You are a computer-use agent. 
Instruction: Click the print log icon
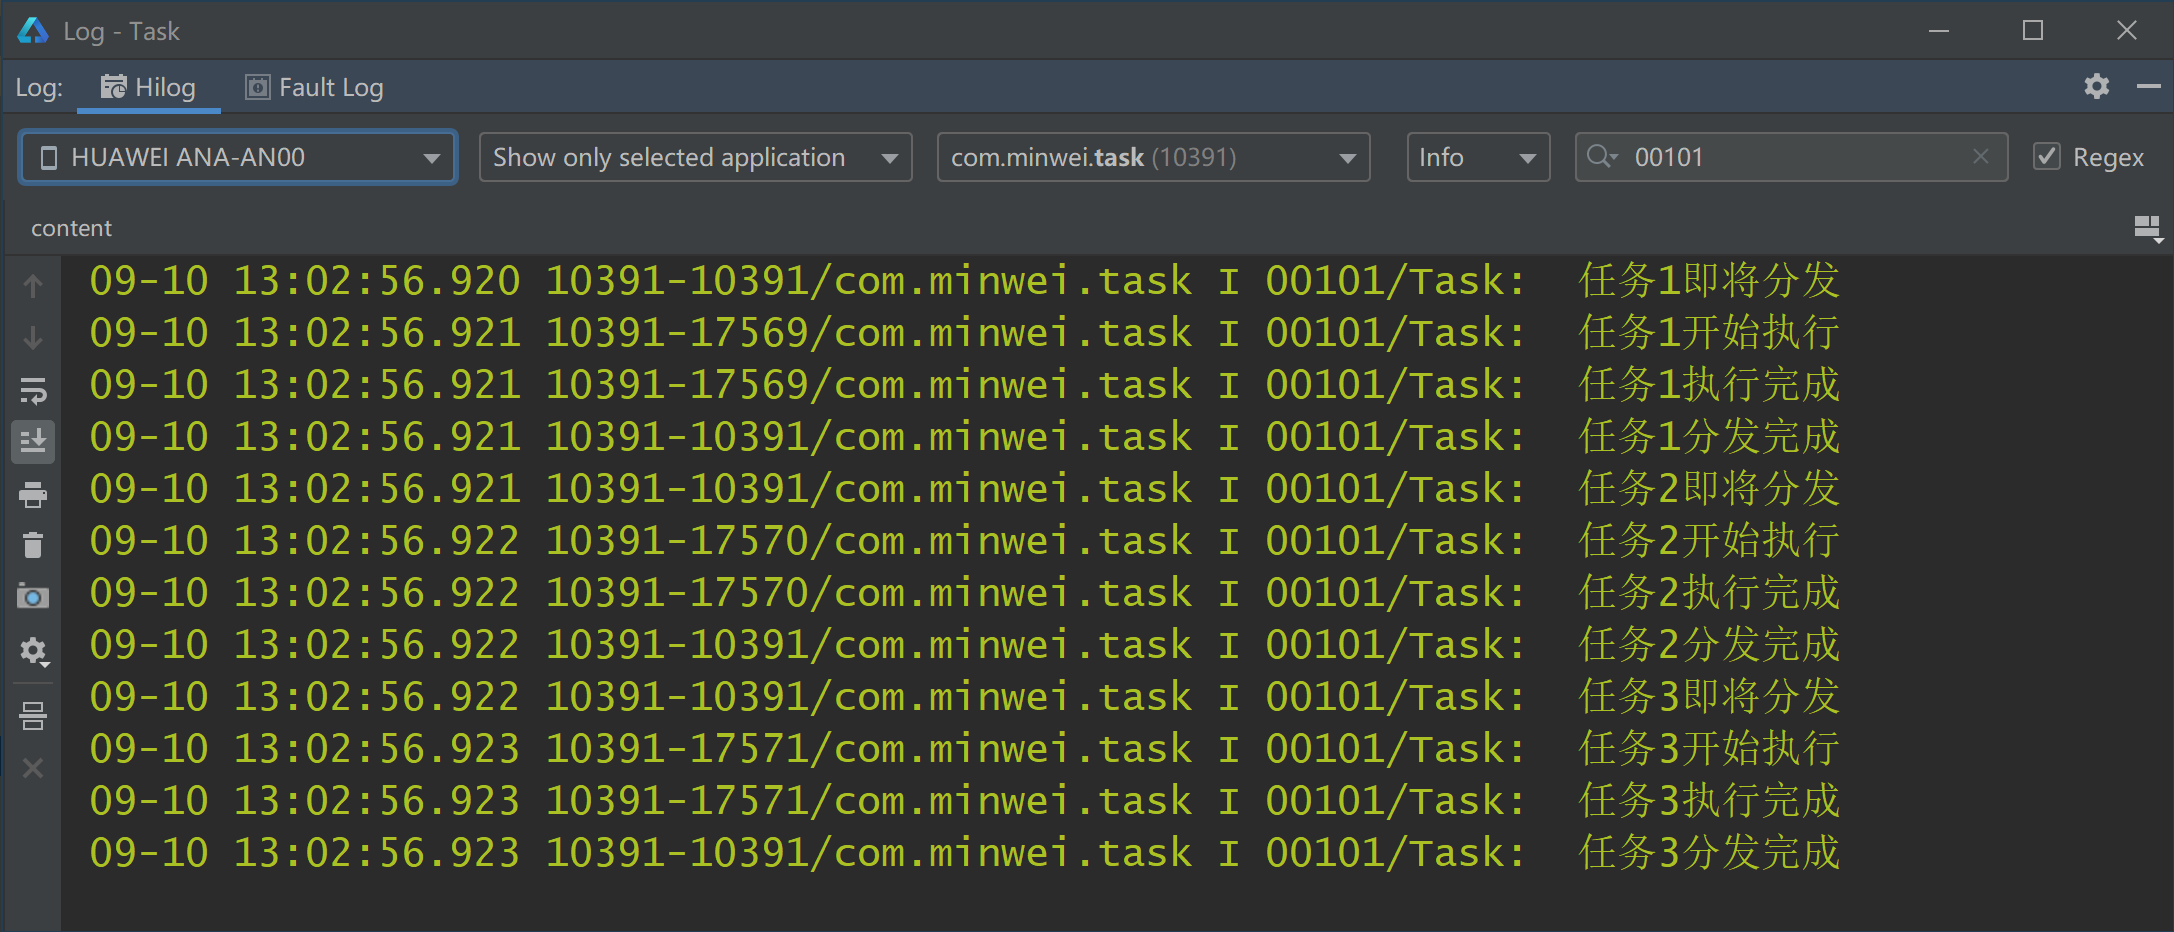pos(33,494)
